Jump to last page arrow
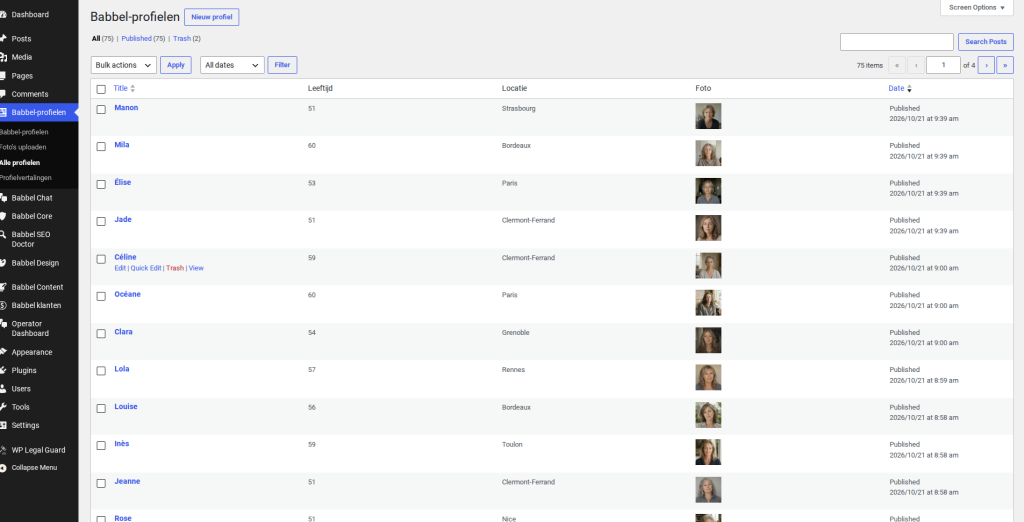1024x522 pixels. [1005, 65]
